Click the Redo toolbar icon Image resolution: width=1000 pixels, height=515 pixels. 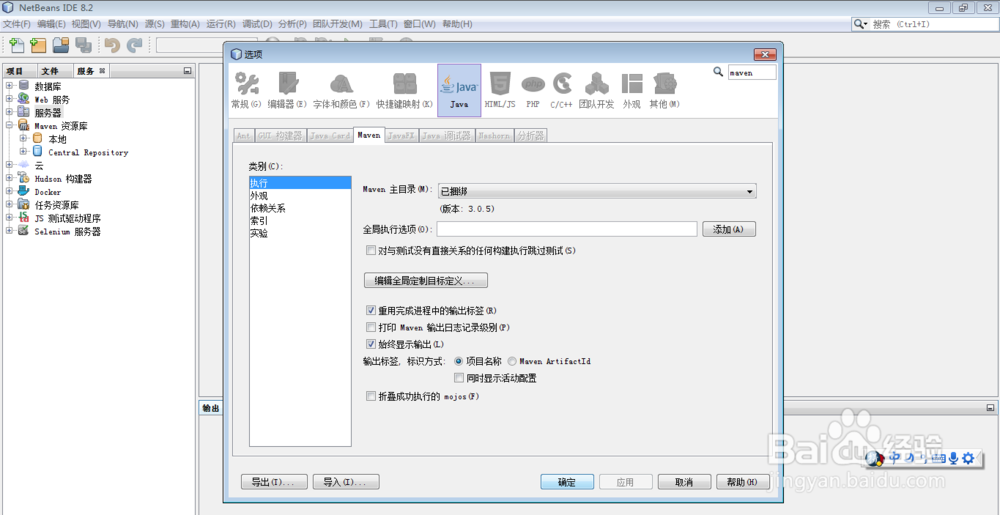coord(134,45)
